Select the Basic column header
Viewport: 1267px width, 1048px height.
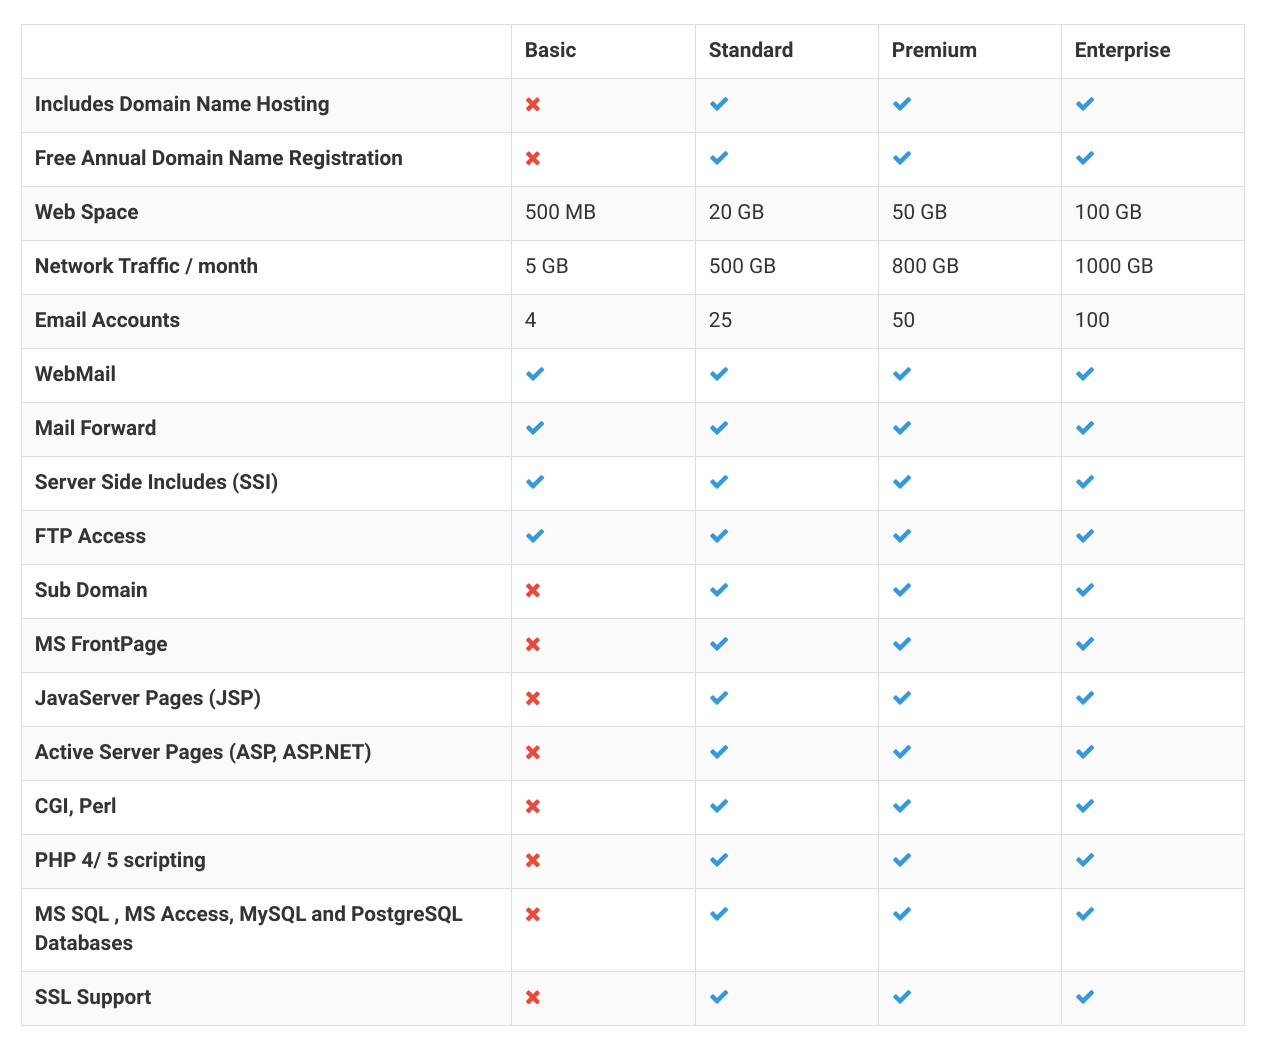(550, 50)
